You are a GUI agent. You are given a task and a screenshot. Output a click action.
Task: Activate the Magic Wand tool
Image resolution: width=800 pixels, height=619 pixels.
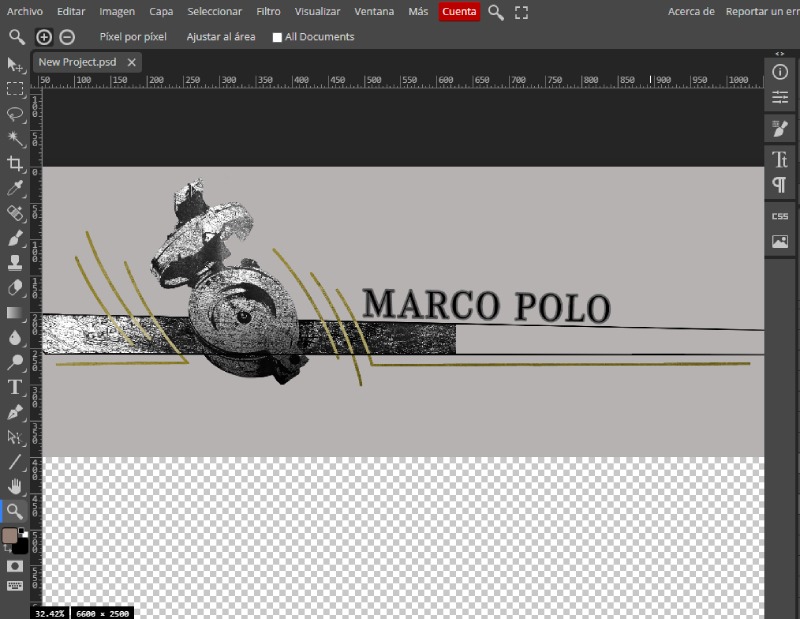pos(15,138)
